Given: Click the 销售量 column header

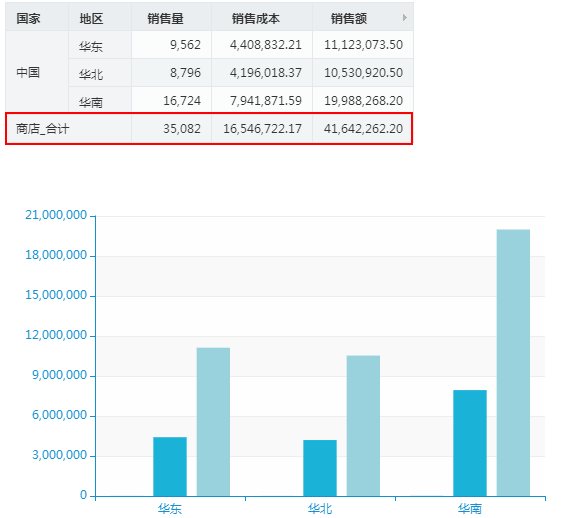Looking at the screenshot, I should click(171, 18).
